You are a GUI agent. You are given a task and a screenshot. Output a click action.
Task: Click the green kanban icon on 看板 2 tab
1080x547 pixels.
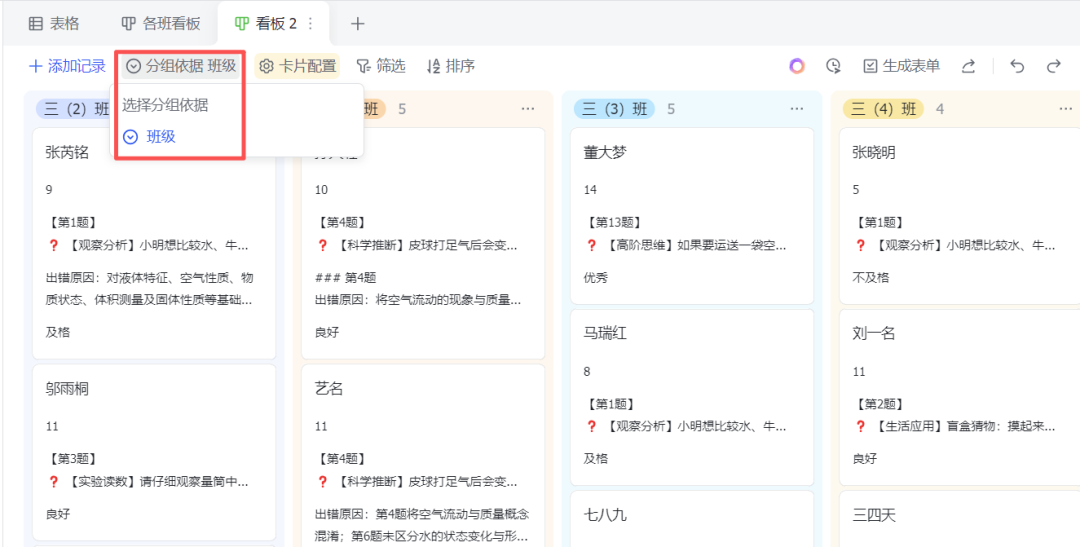tap(241, 23)
